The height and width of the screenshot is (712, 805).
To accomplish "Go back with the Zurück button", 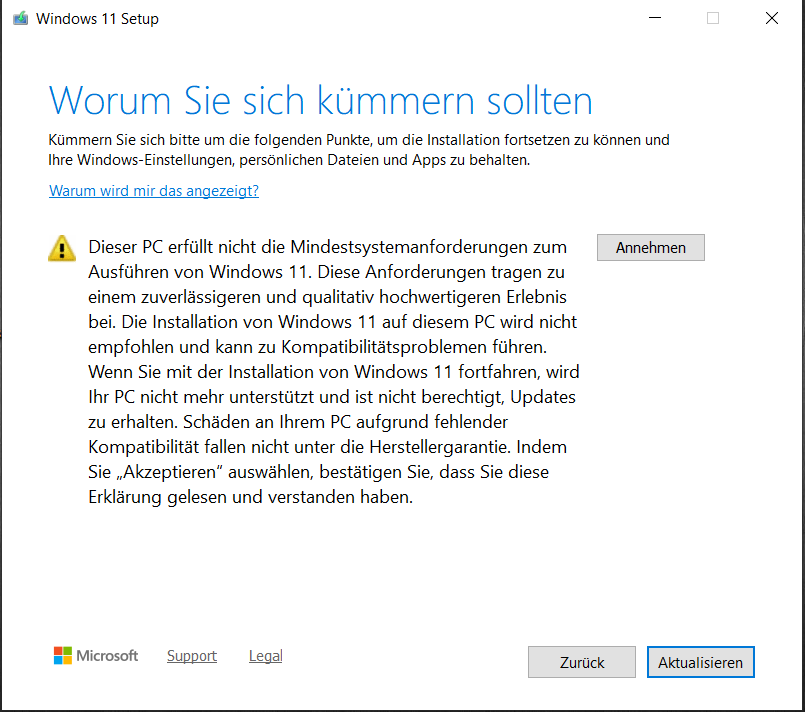I will click(582, 662).
